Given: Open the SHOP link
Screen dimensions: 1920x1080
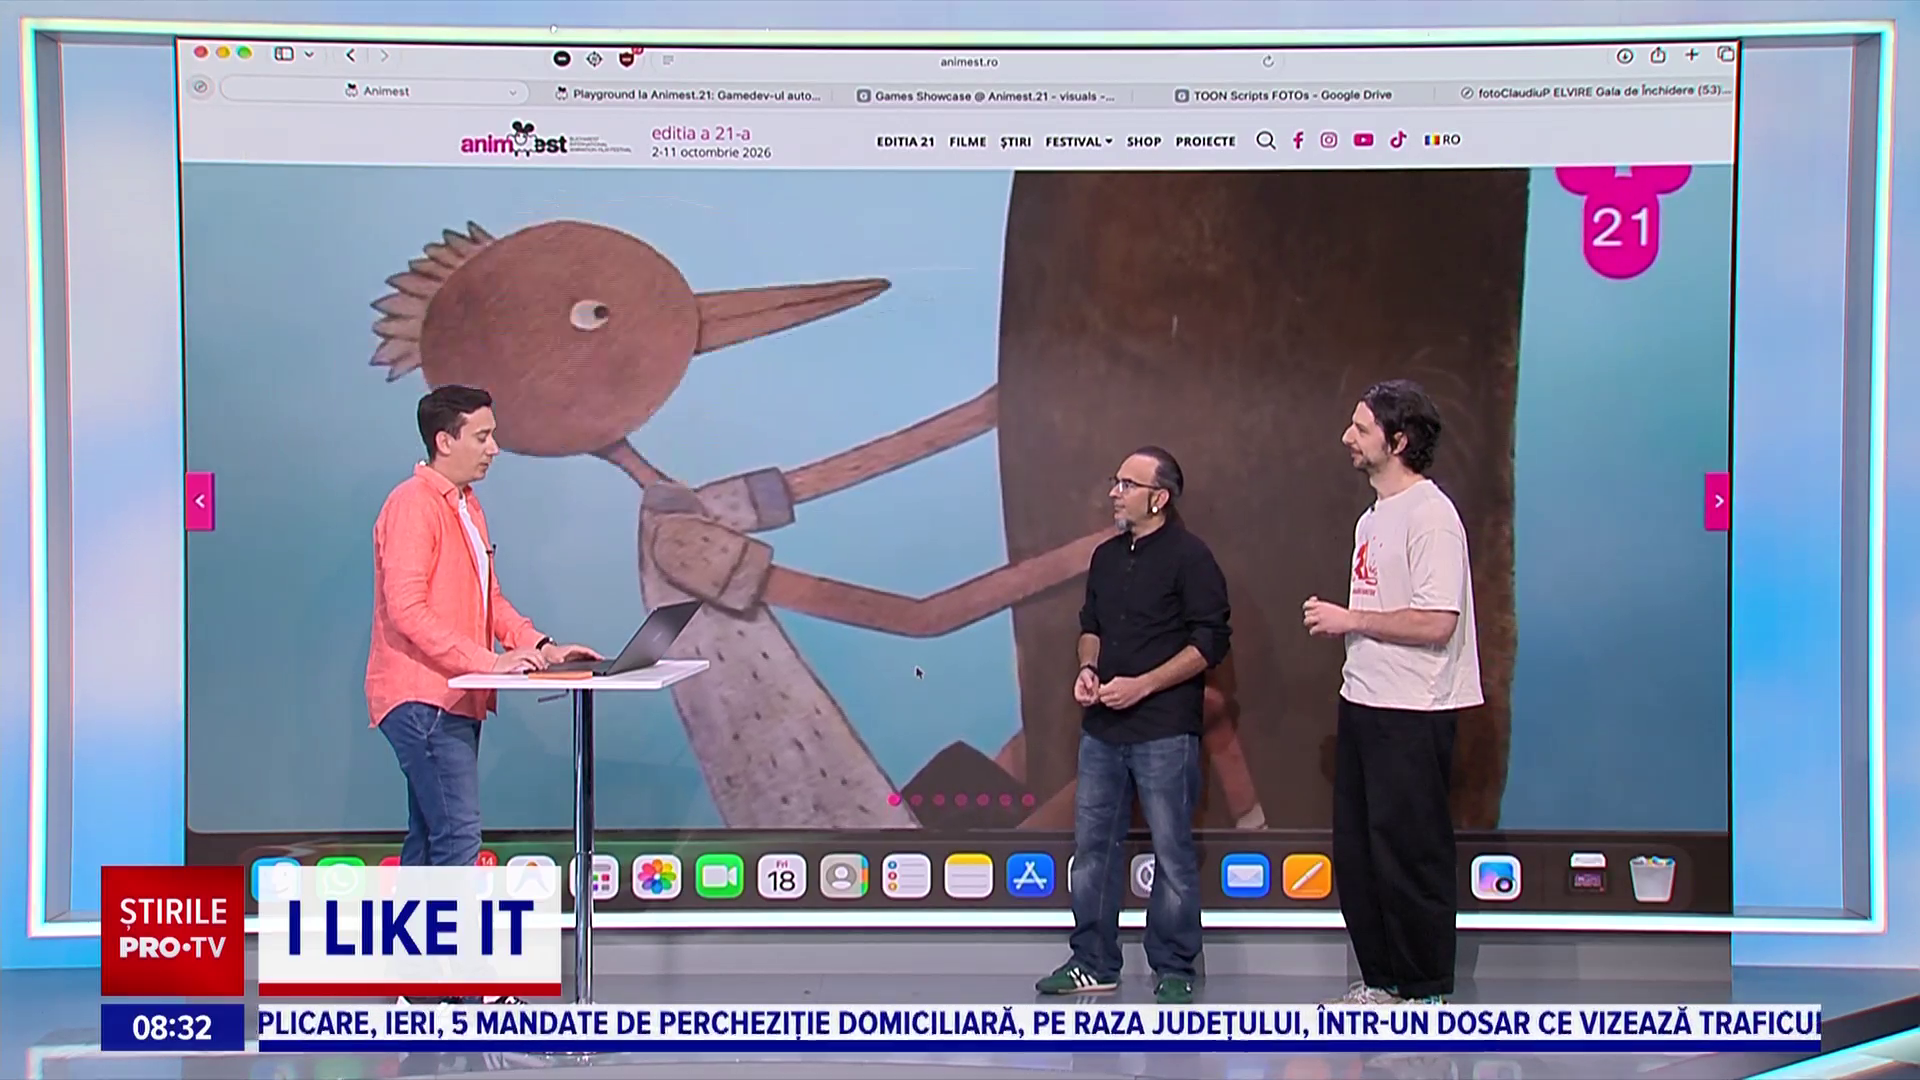Looking at the screenshot, I should [1143, 142].
